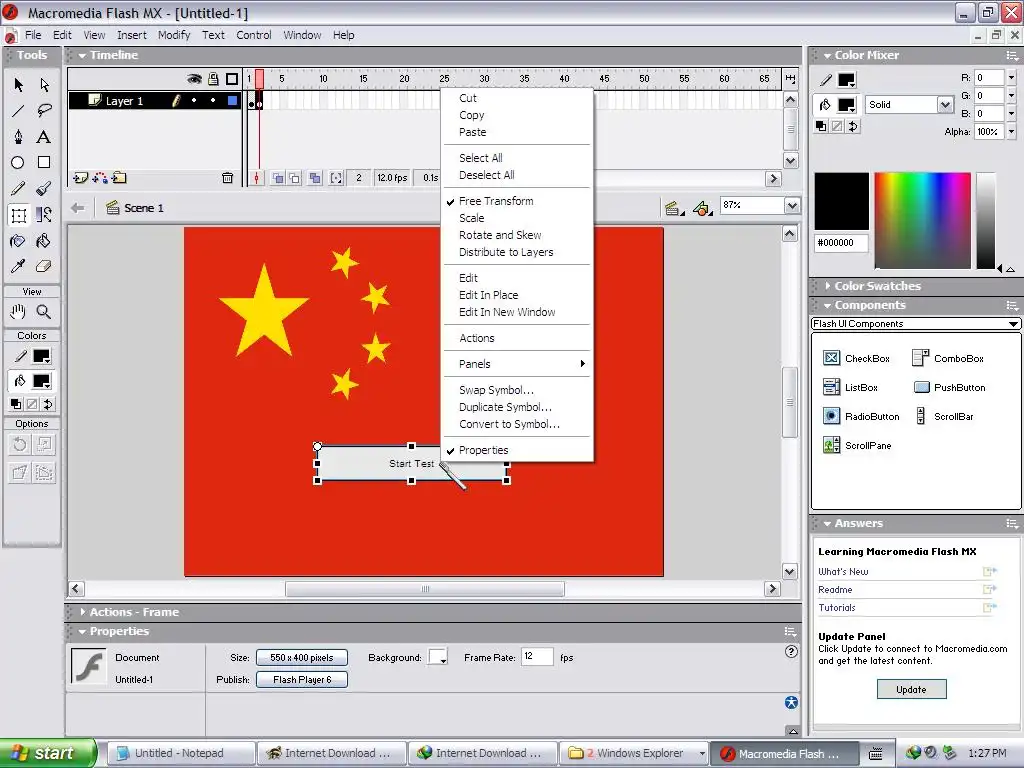Click Edit Symbols icon
The height and width of the screenshot is (768, 1024).
[702, 208]
